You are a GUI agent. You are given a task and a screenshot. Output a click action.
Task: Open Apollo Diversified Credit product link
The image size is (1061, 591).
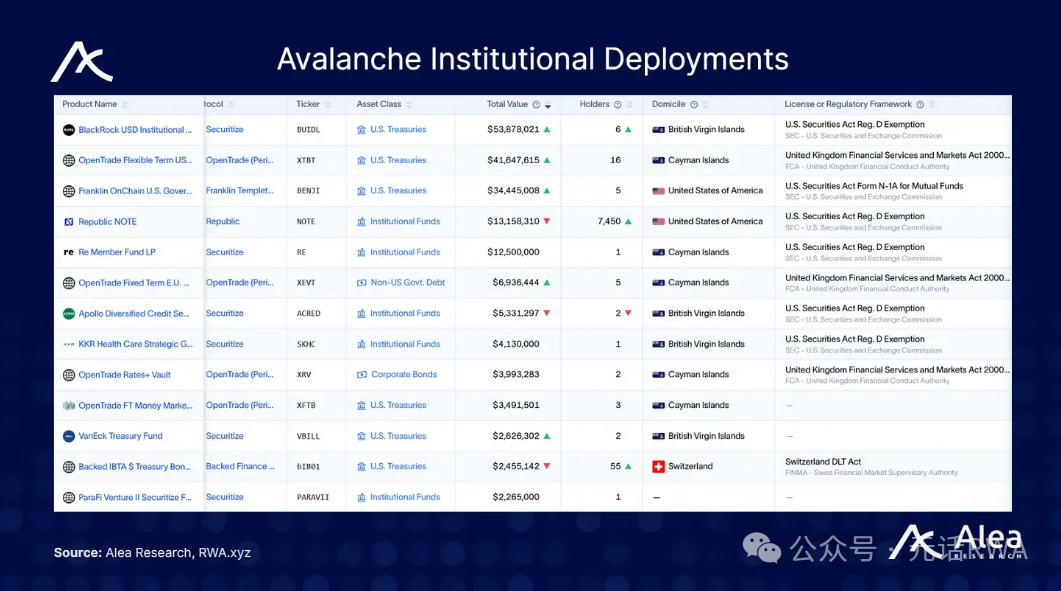pyautogui.click(x=134, y=313)
